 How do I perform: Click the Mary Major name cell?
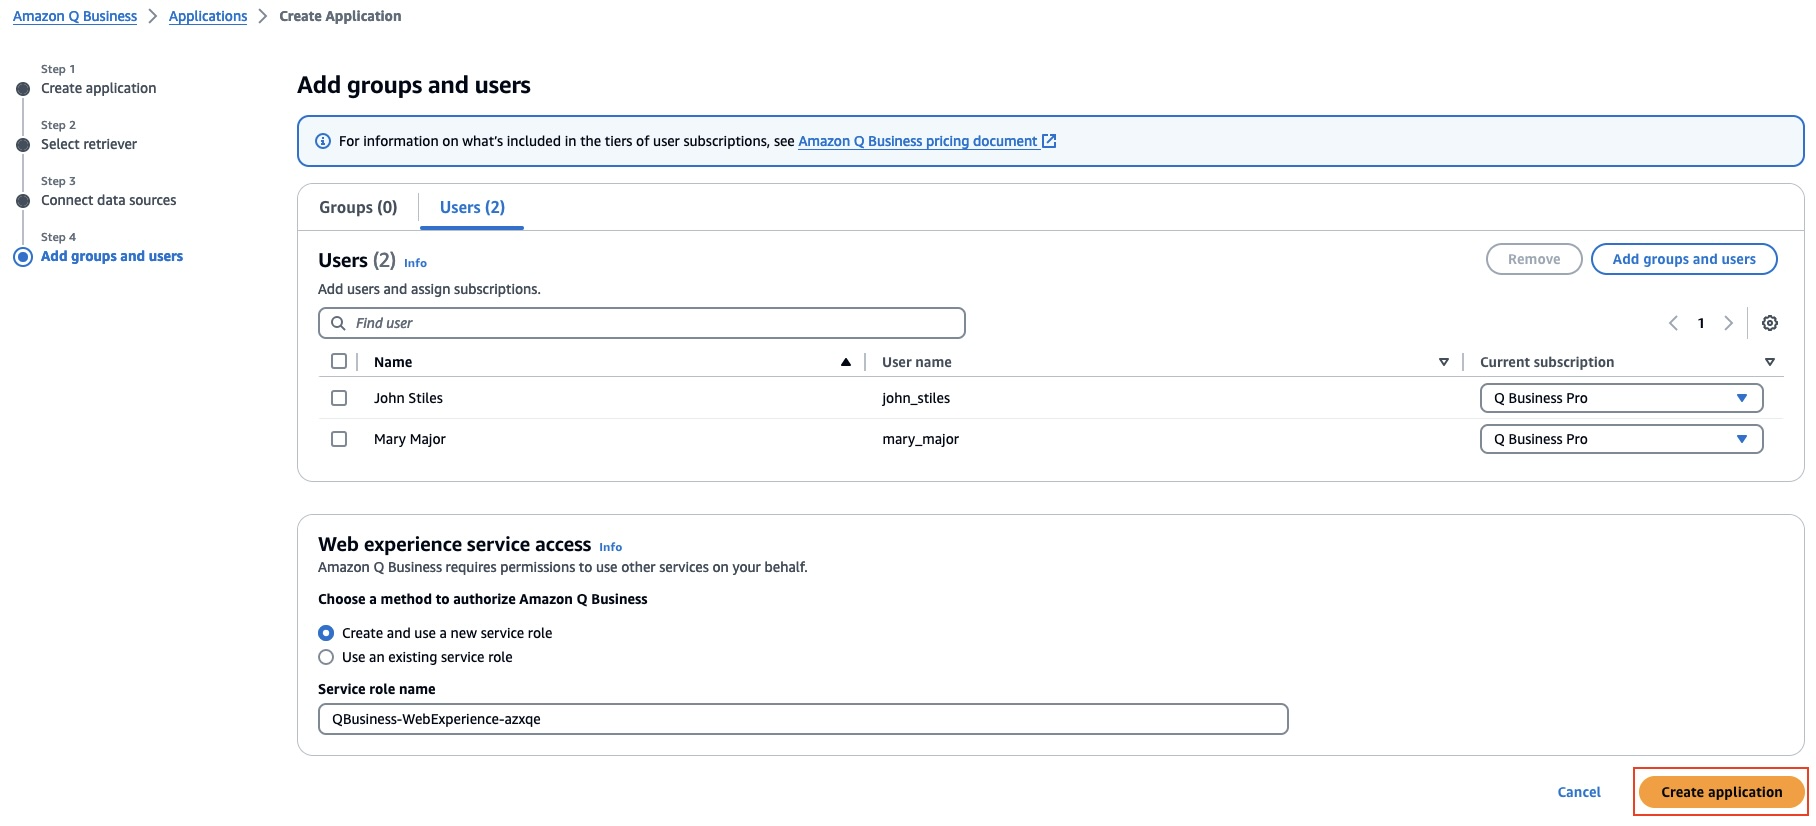pyautogui.click(x=410, y=439)
